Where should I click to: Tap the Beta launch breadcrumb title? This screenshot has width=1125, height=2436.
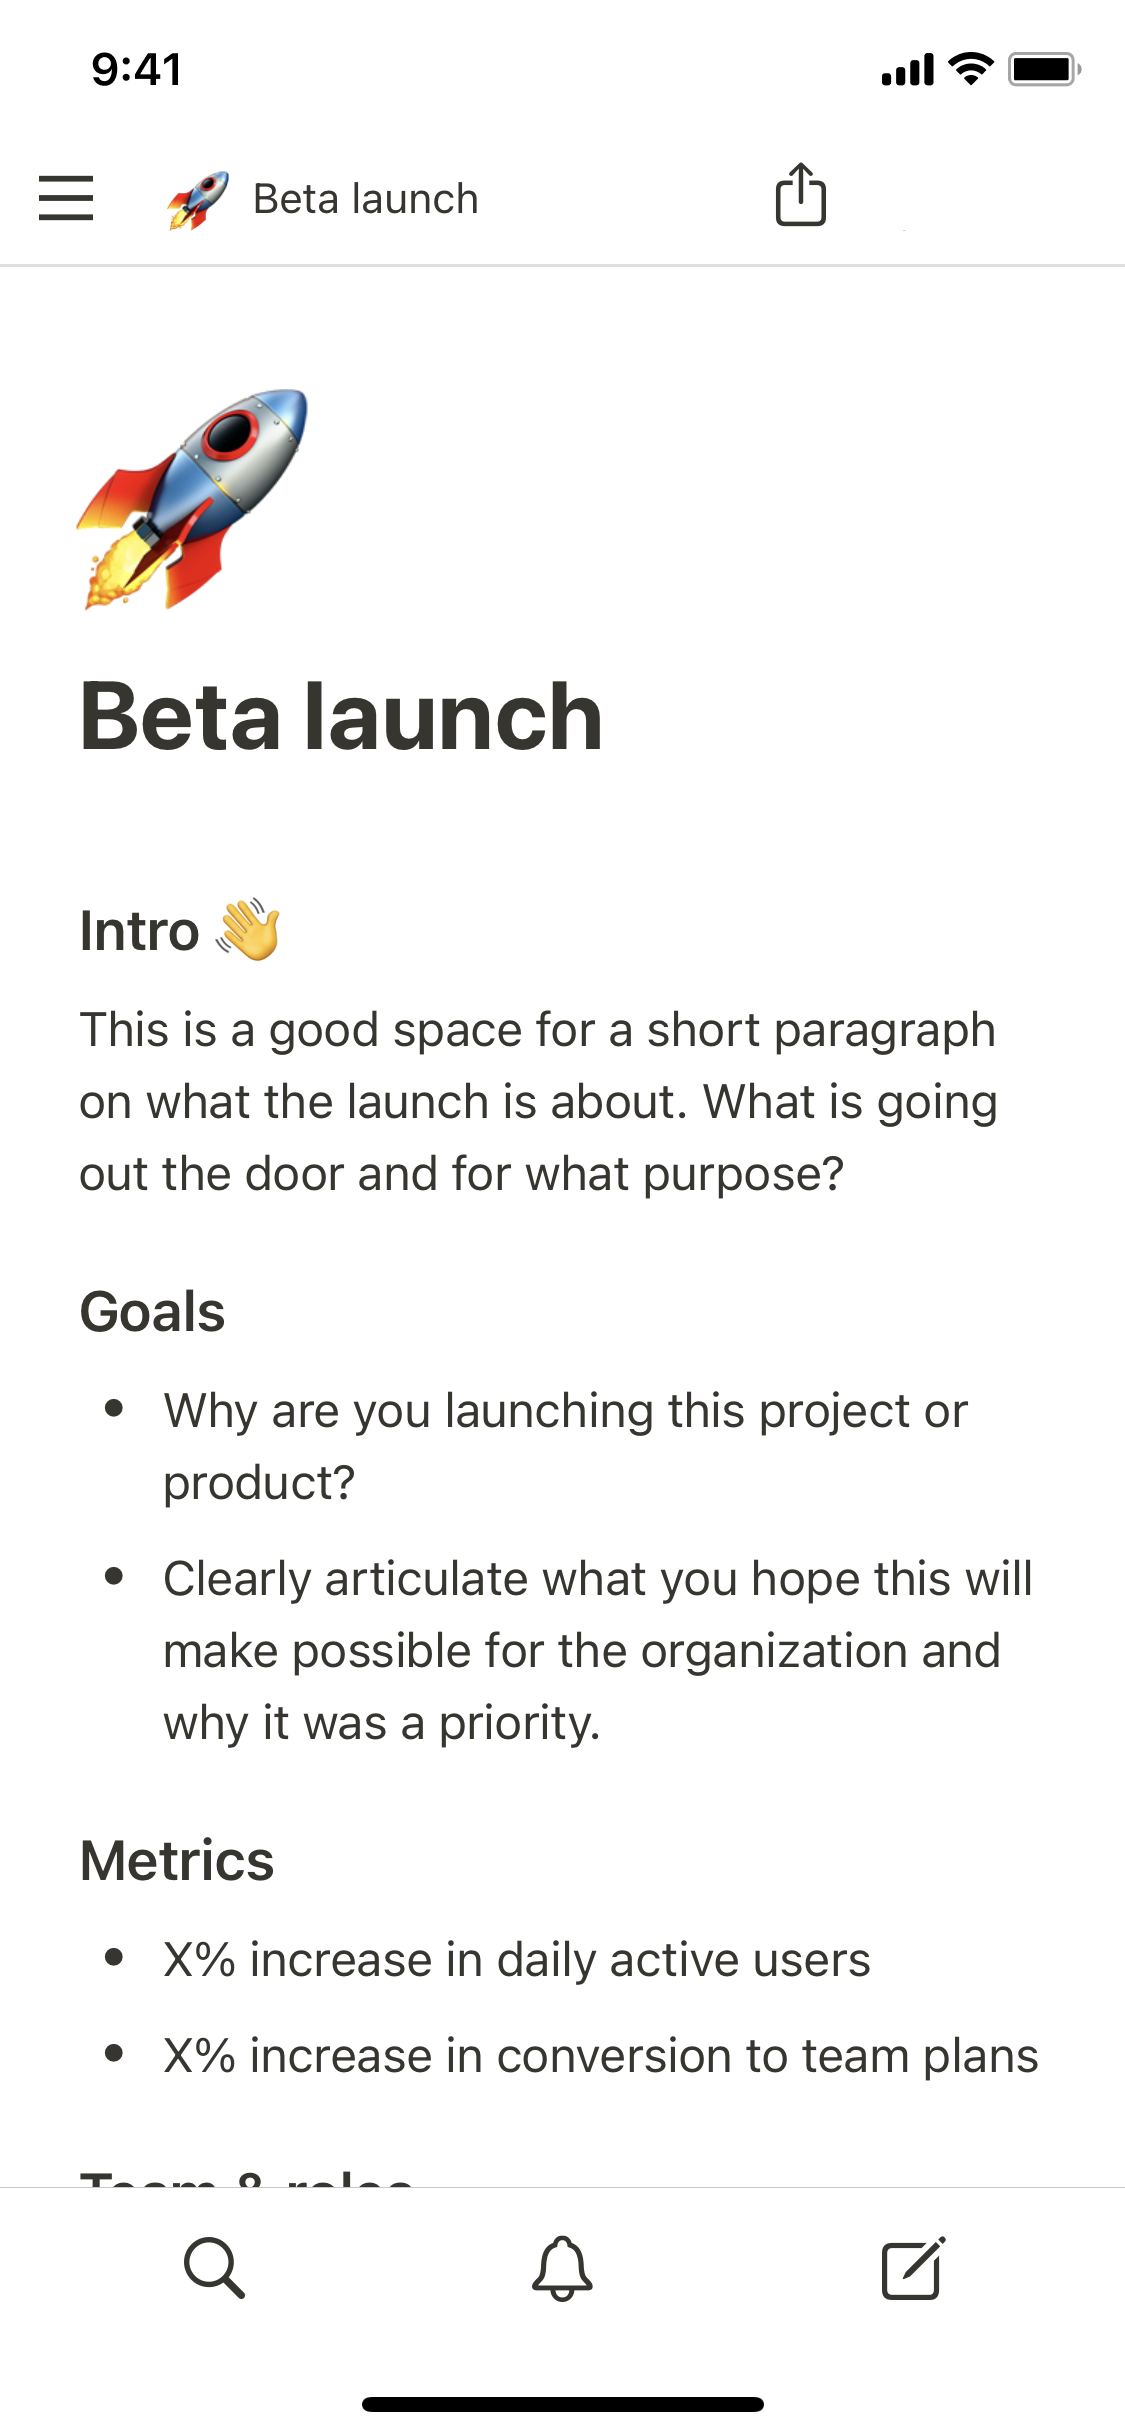(366, 199)
